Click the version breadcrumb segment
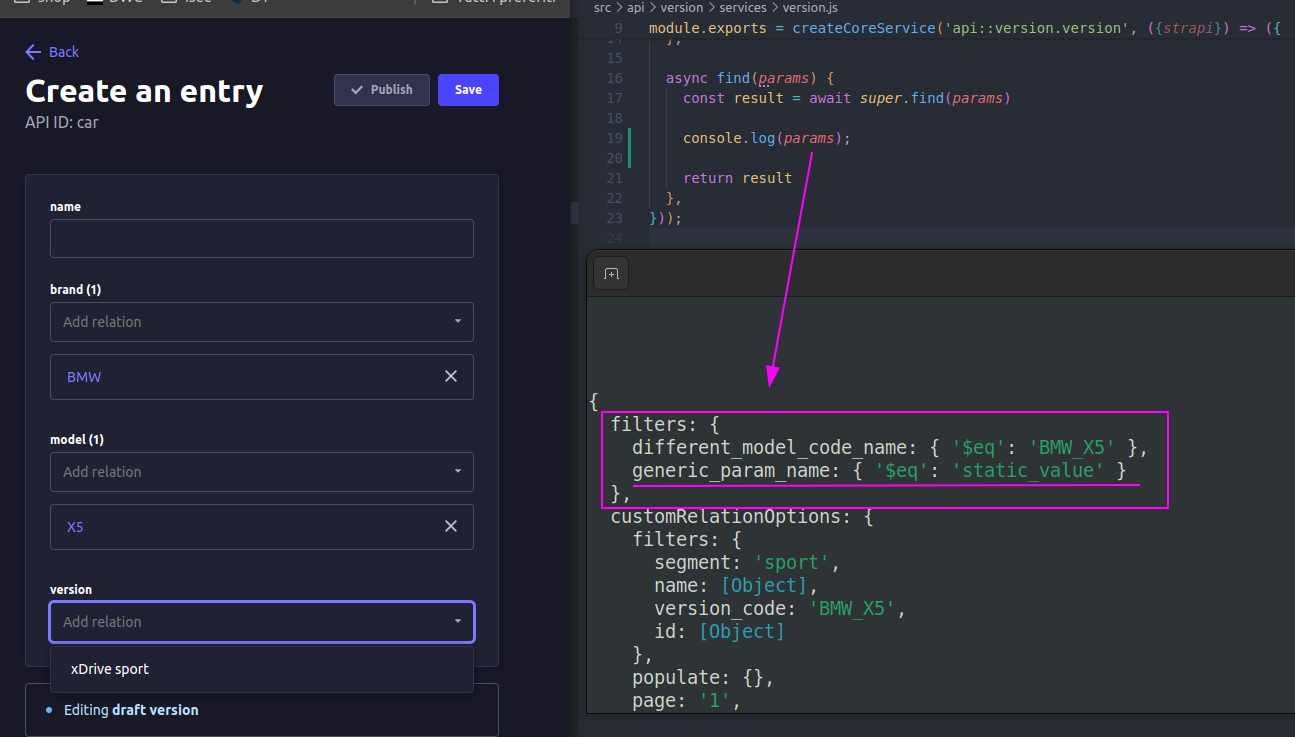This screenshot has width=1295, height=737. pyautogui.click(x=682, y=7)
